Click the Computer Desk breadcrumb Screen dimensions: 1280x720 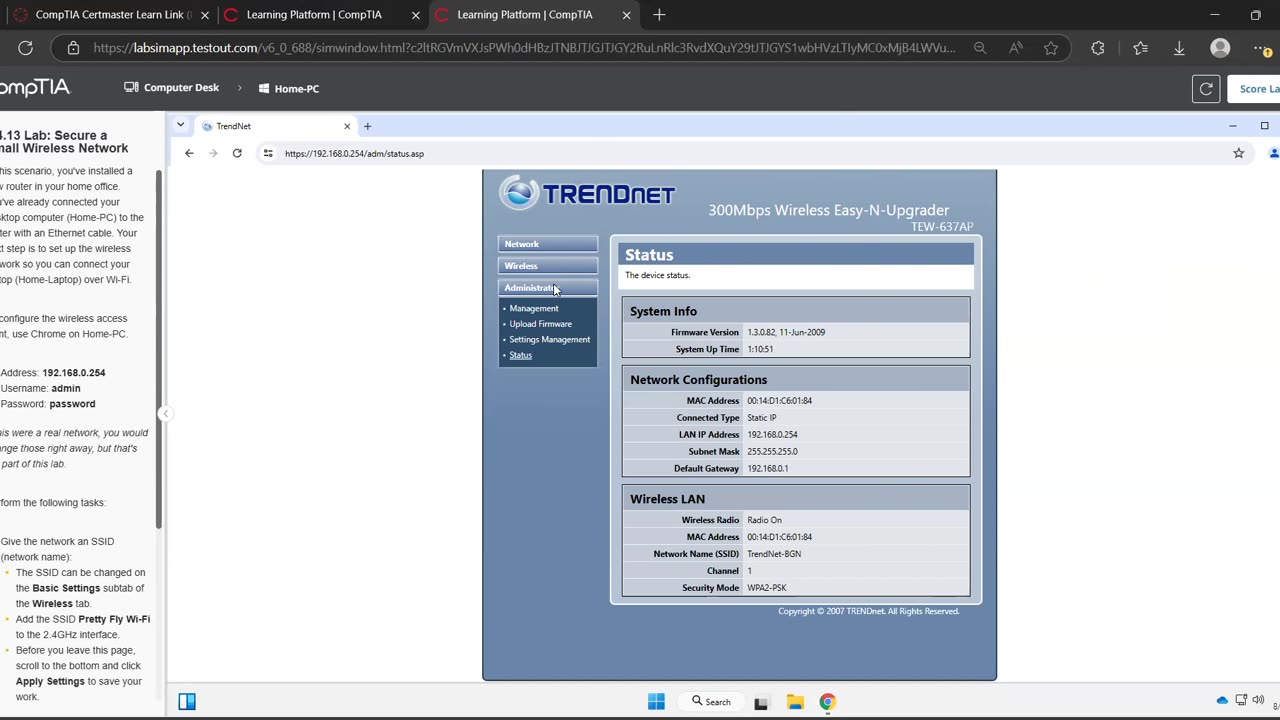tap(171, 88)
